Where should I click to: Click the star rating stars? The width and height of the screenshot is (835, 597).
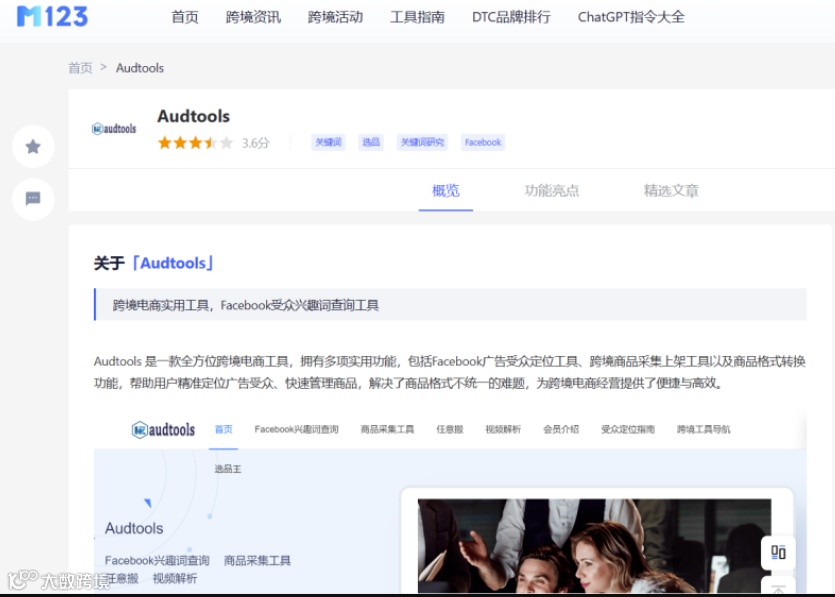pyautogui.click(x=195, y=143)
